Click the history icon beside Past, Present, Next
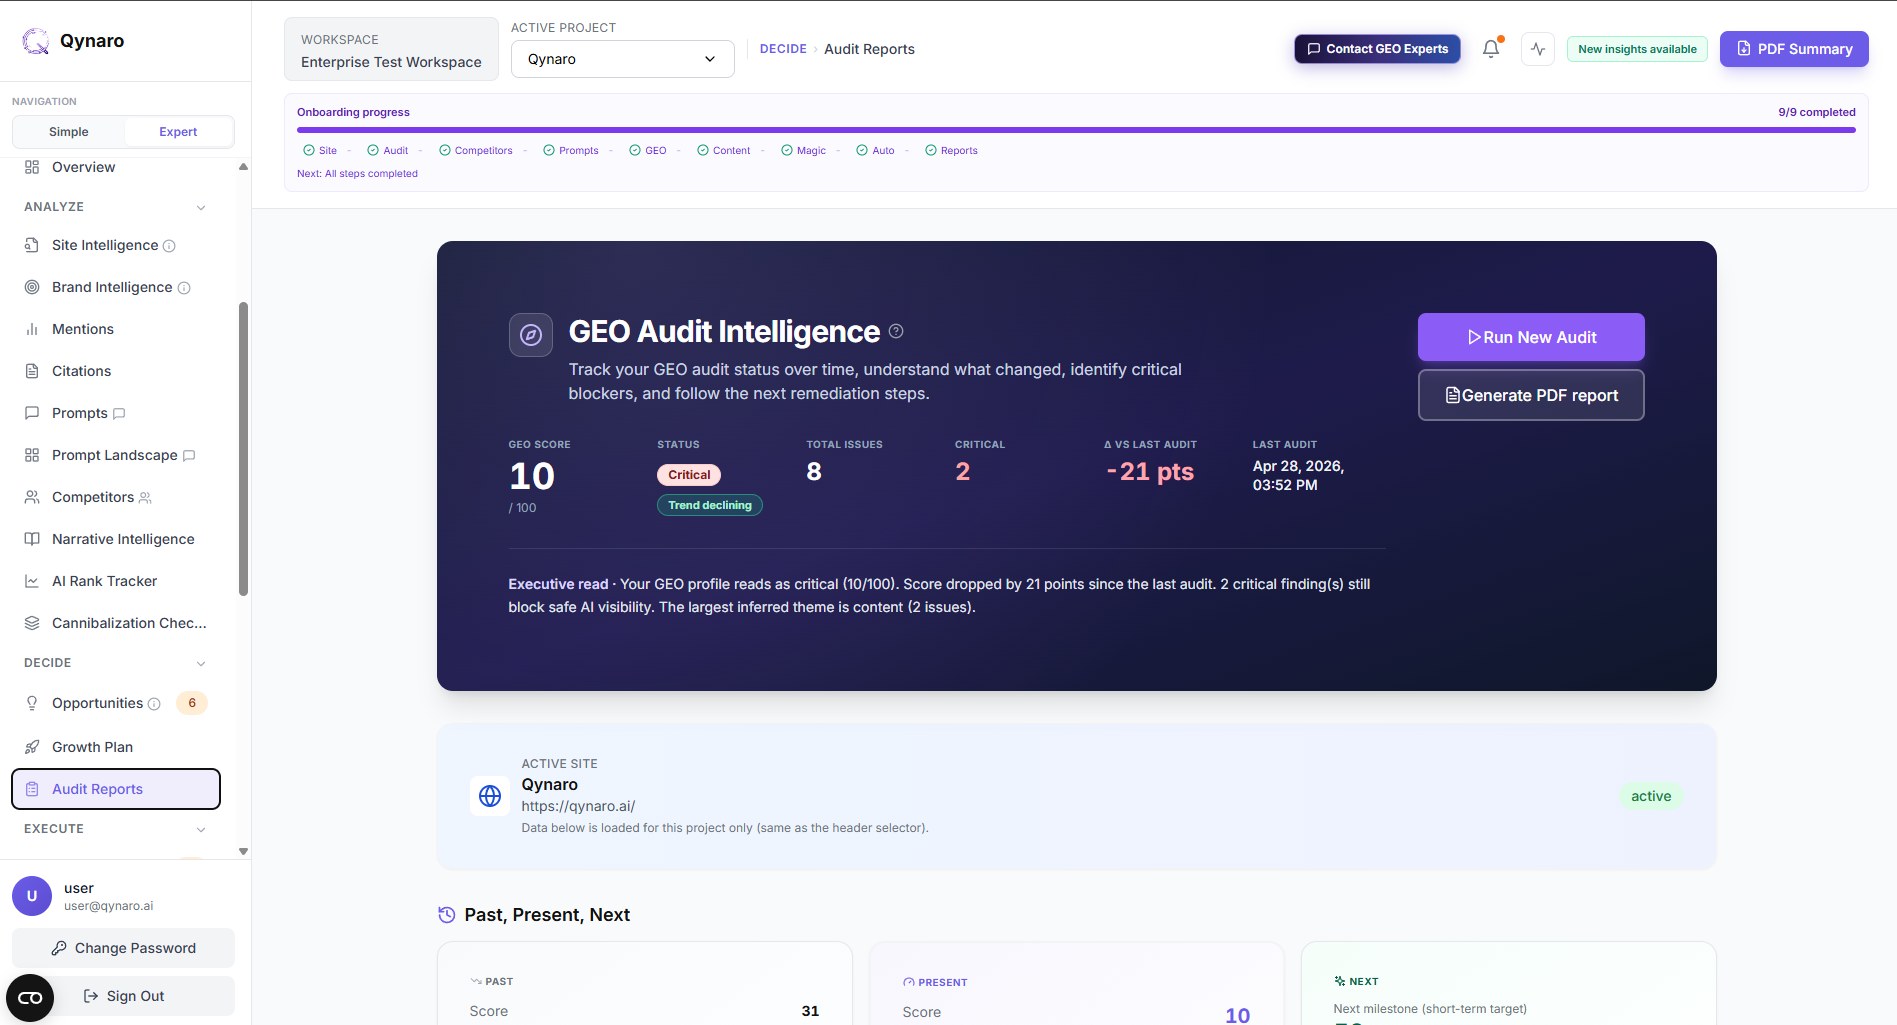The height and width of the screenshot is (1025, 1897). coord(447,915)
